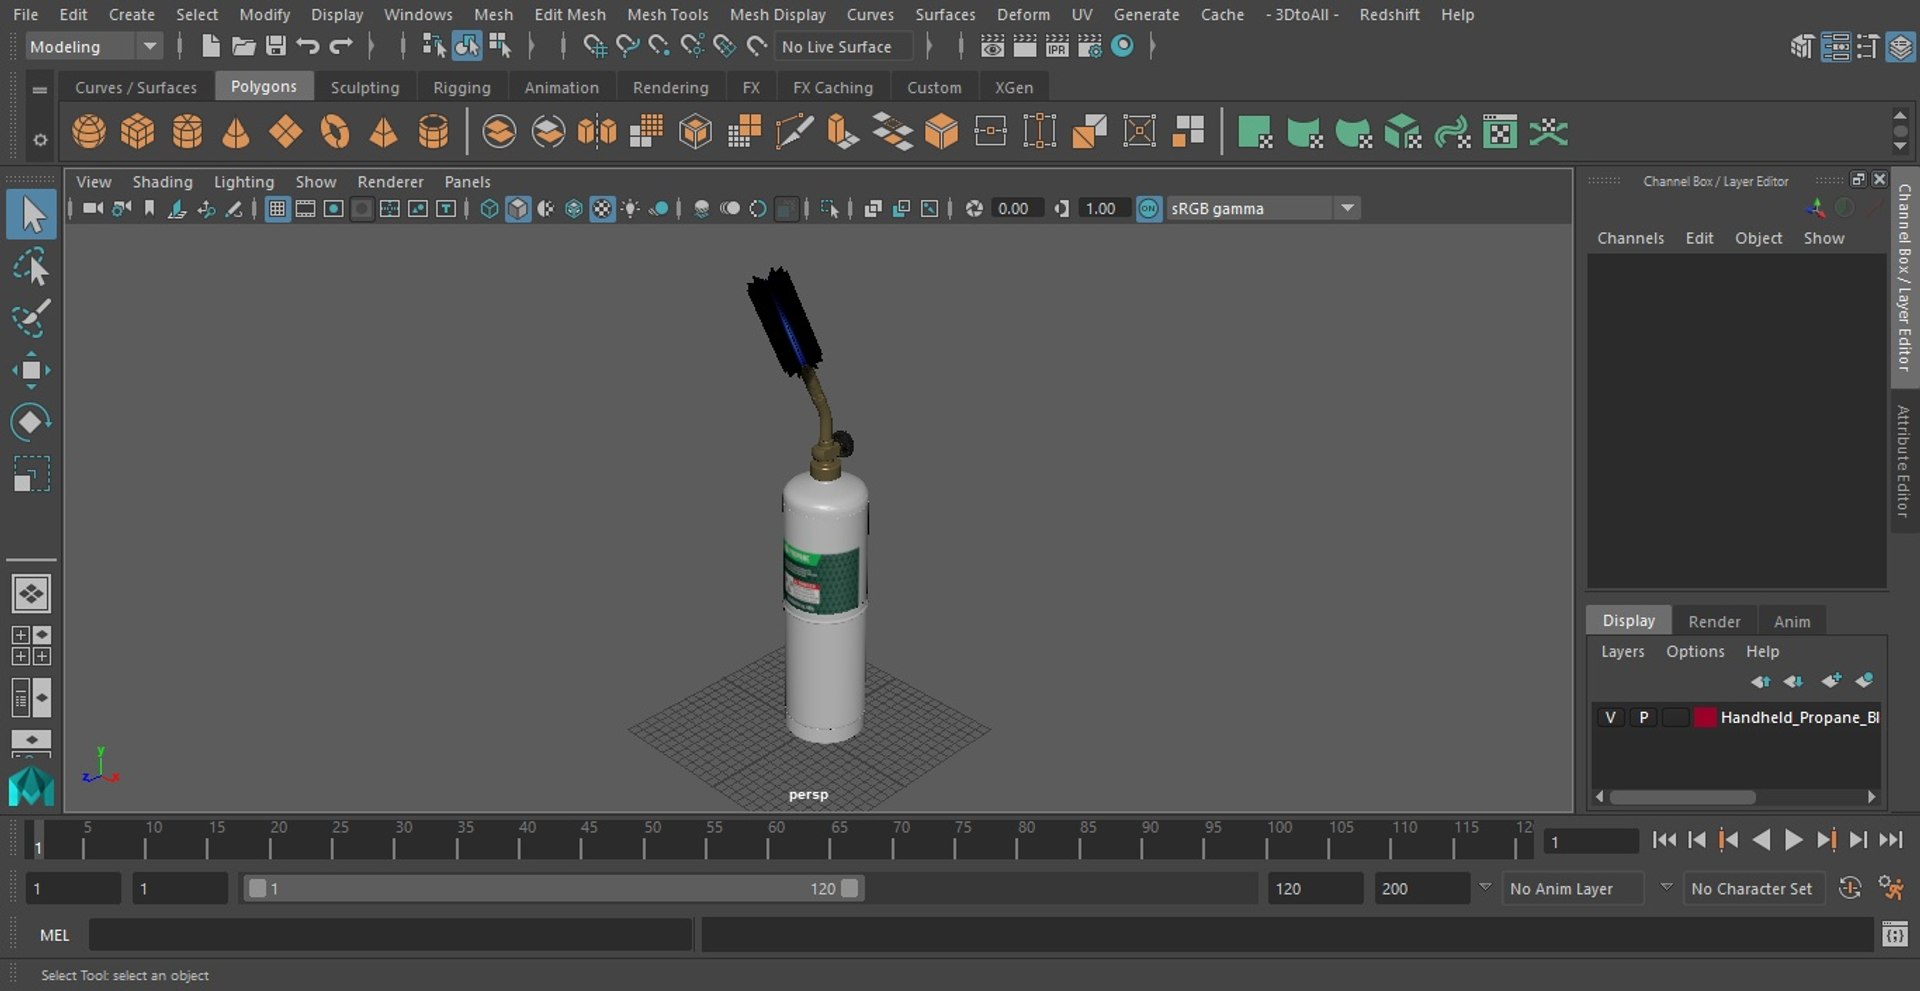Toggle visibility V of Handheld_Propane layer
This screenshot has width=1920, height=991.
point(1610,717)
